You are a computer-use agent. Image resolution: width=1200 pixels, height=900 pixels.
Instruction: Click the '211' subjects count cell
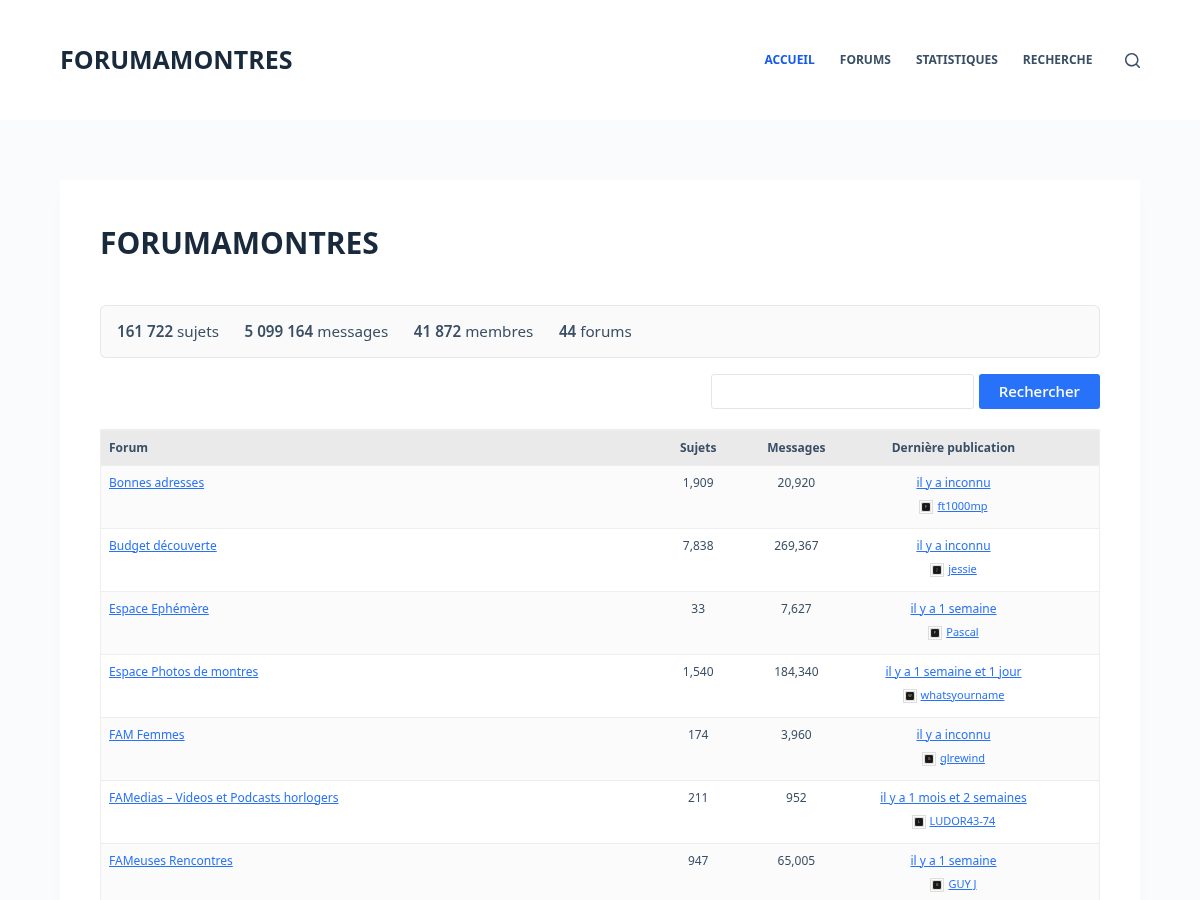[698, 797]
